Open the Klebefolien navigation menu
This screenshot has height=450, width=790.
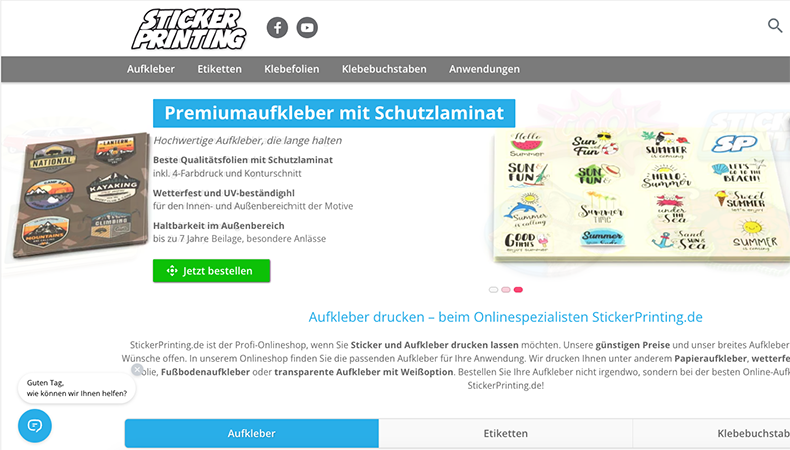[x=292, y=69]
